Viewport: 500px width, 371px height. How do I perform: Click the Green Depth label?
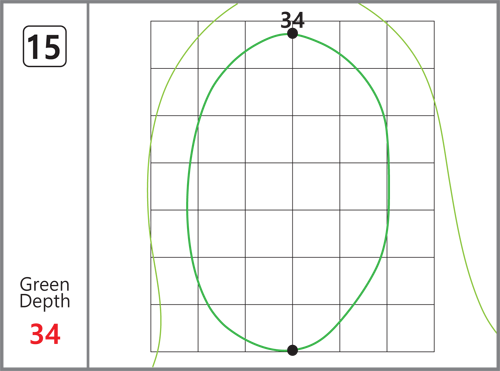tap(45, 293)
